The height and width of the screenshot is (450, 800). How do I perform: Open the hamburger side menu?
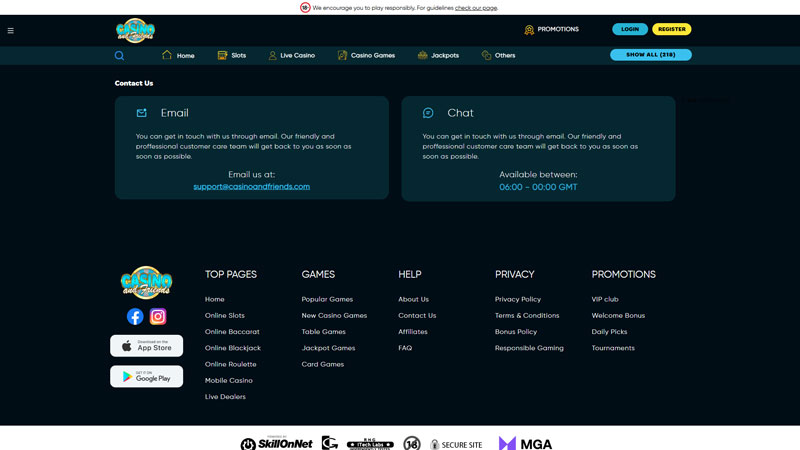pyautogui.click(x=11, y=31)
